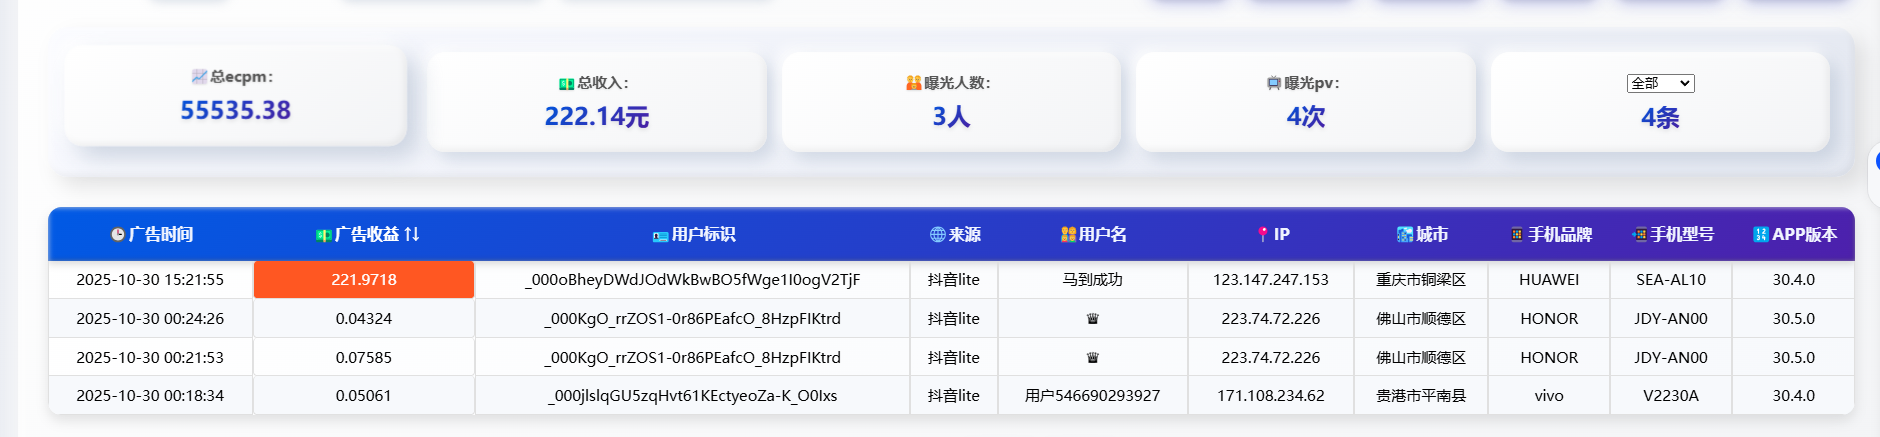Click the clock icon beside 广告时间
The image size is (1880, 437).
(118, 235)
